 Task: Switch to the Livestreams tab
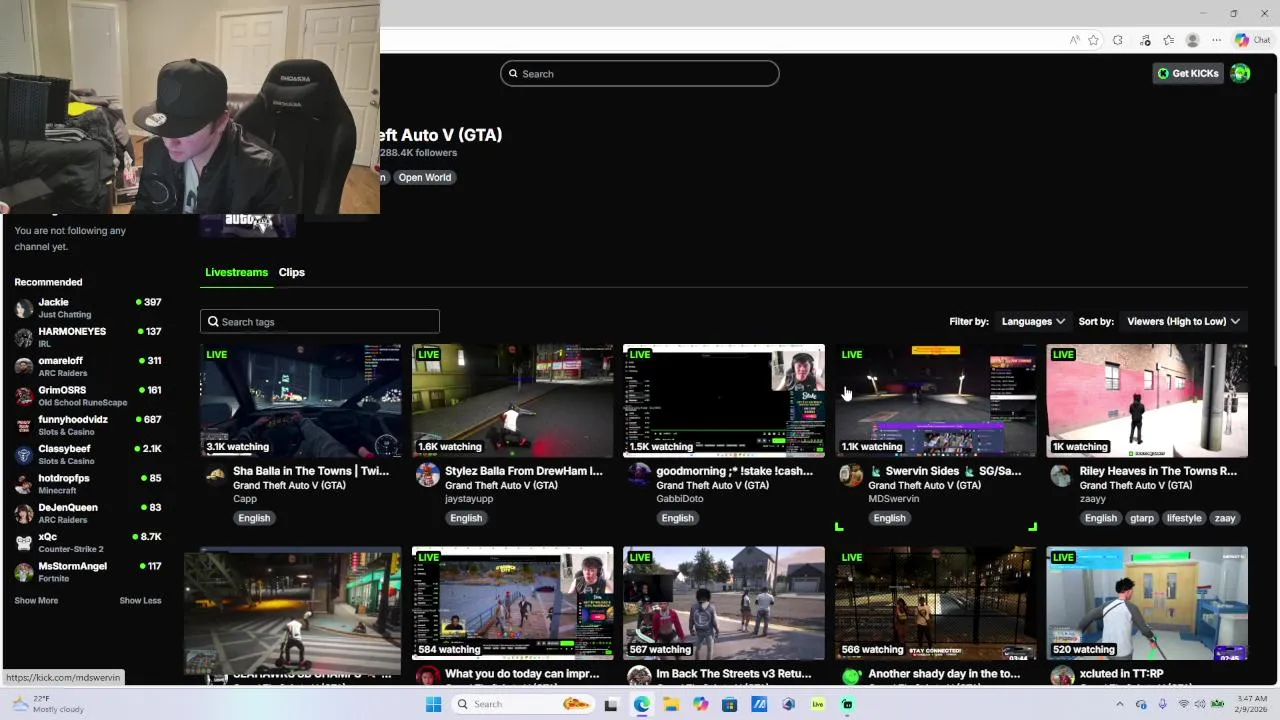point(236,272)
